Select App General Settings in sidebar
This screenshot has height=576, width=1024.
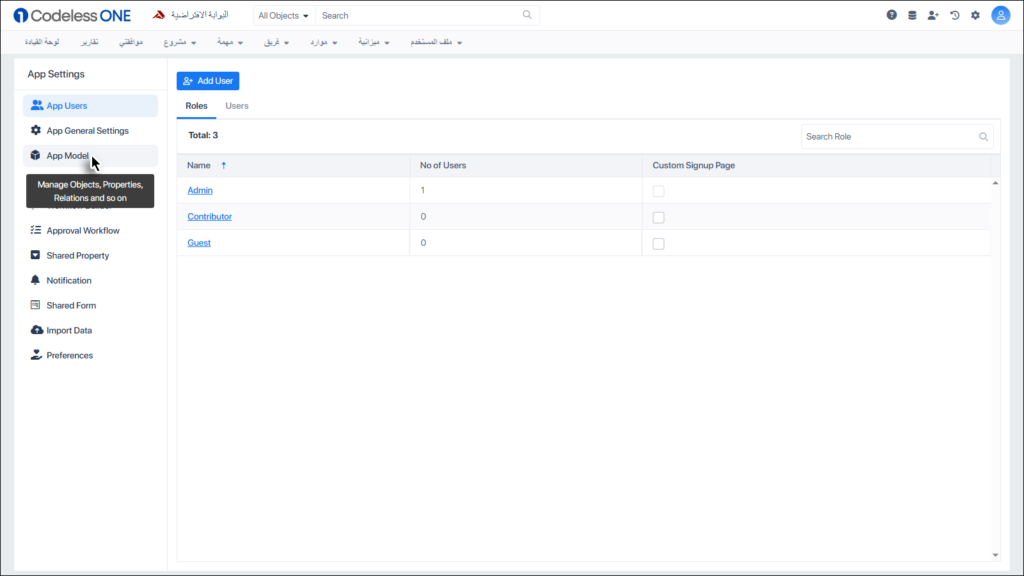tap(90, 131)
